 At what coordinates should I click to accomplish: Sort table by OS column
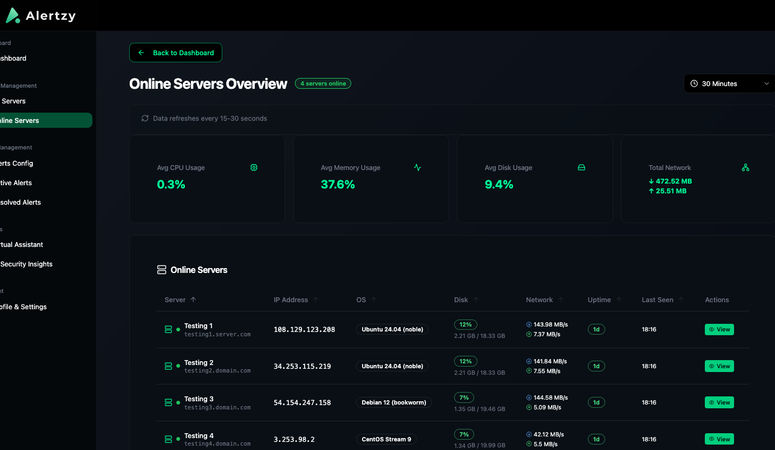tap(366, 300)
